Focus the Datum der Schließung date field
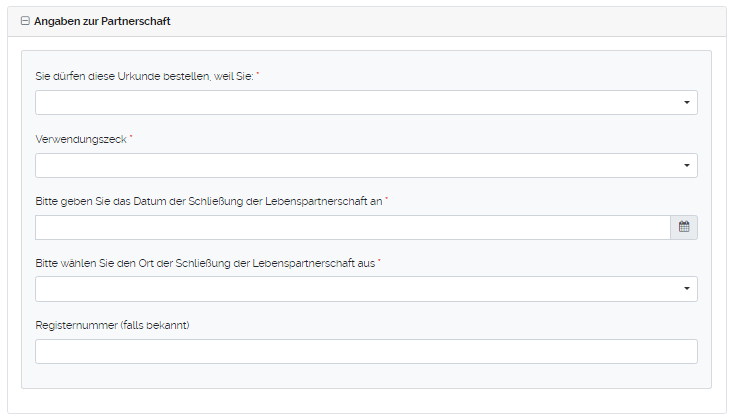This screenshot has height=418, width=734. point(352,227)
